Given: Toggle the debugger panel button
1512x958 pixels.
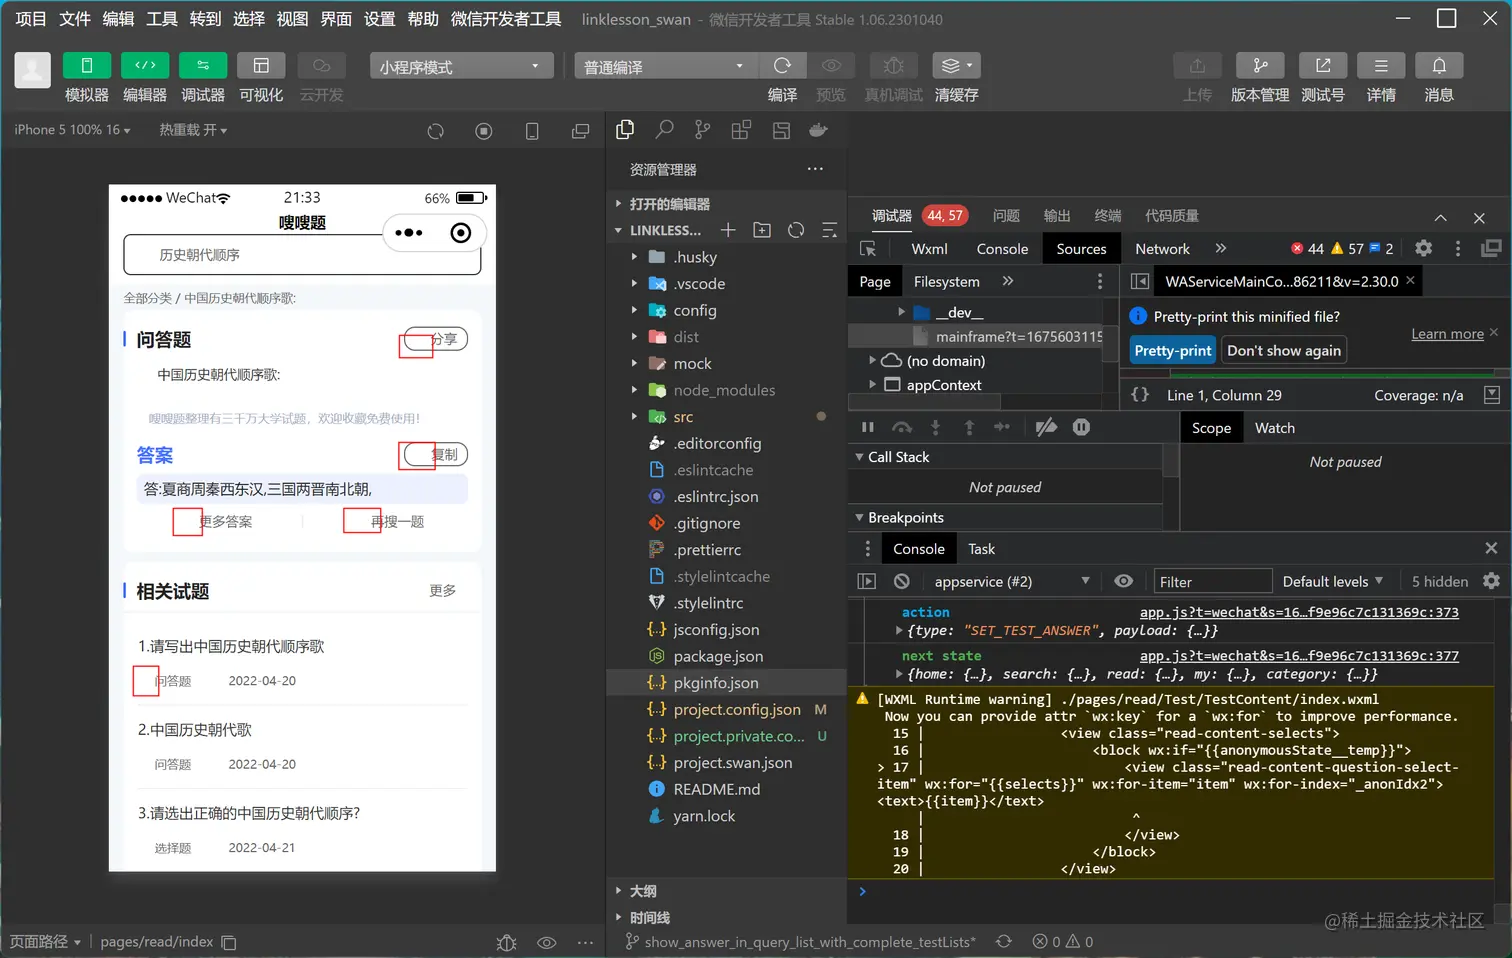Looking at the screenshot, I should (x=203, y=65).
